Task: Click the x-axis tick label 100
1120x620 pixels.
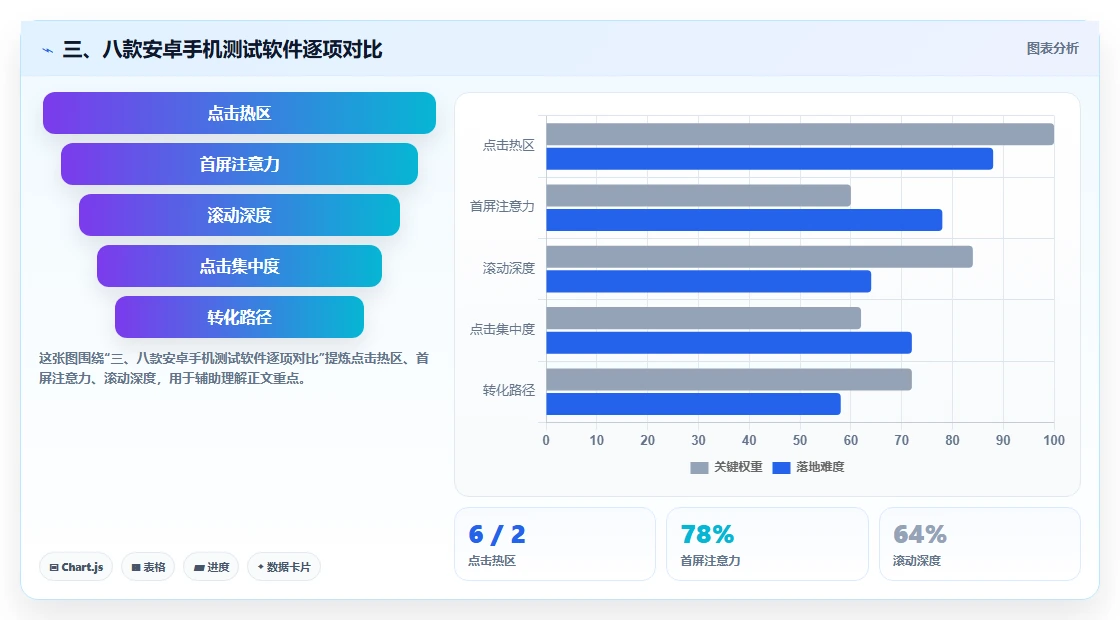Action: (1054, 441)
